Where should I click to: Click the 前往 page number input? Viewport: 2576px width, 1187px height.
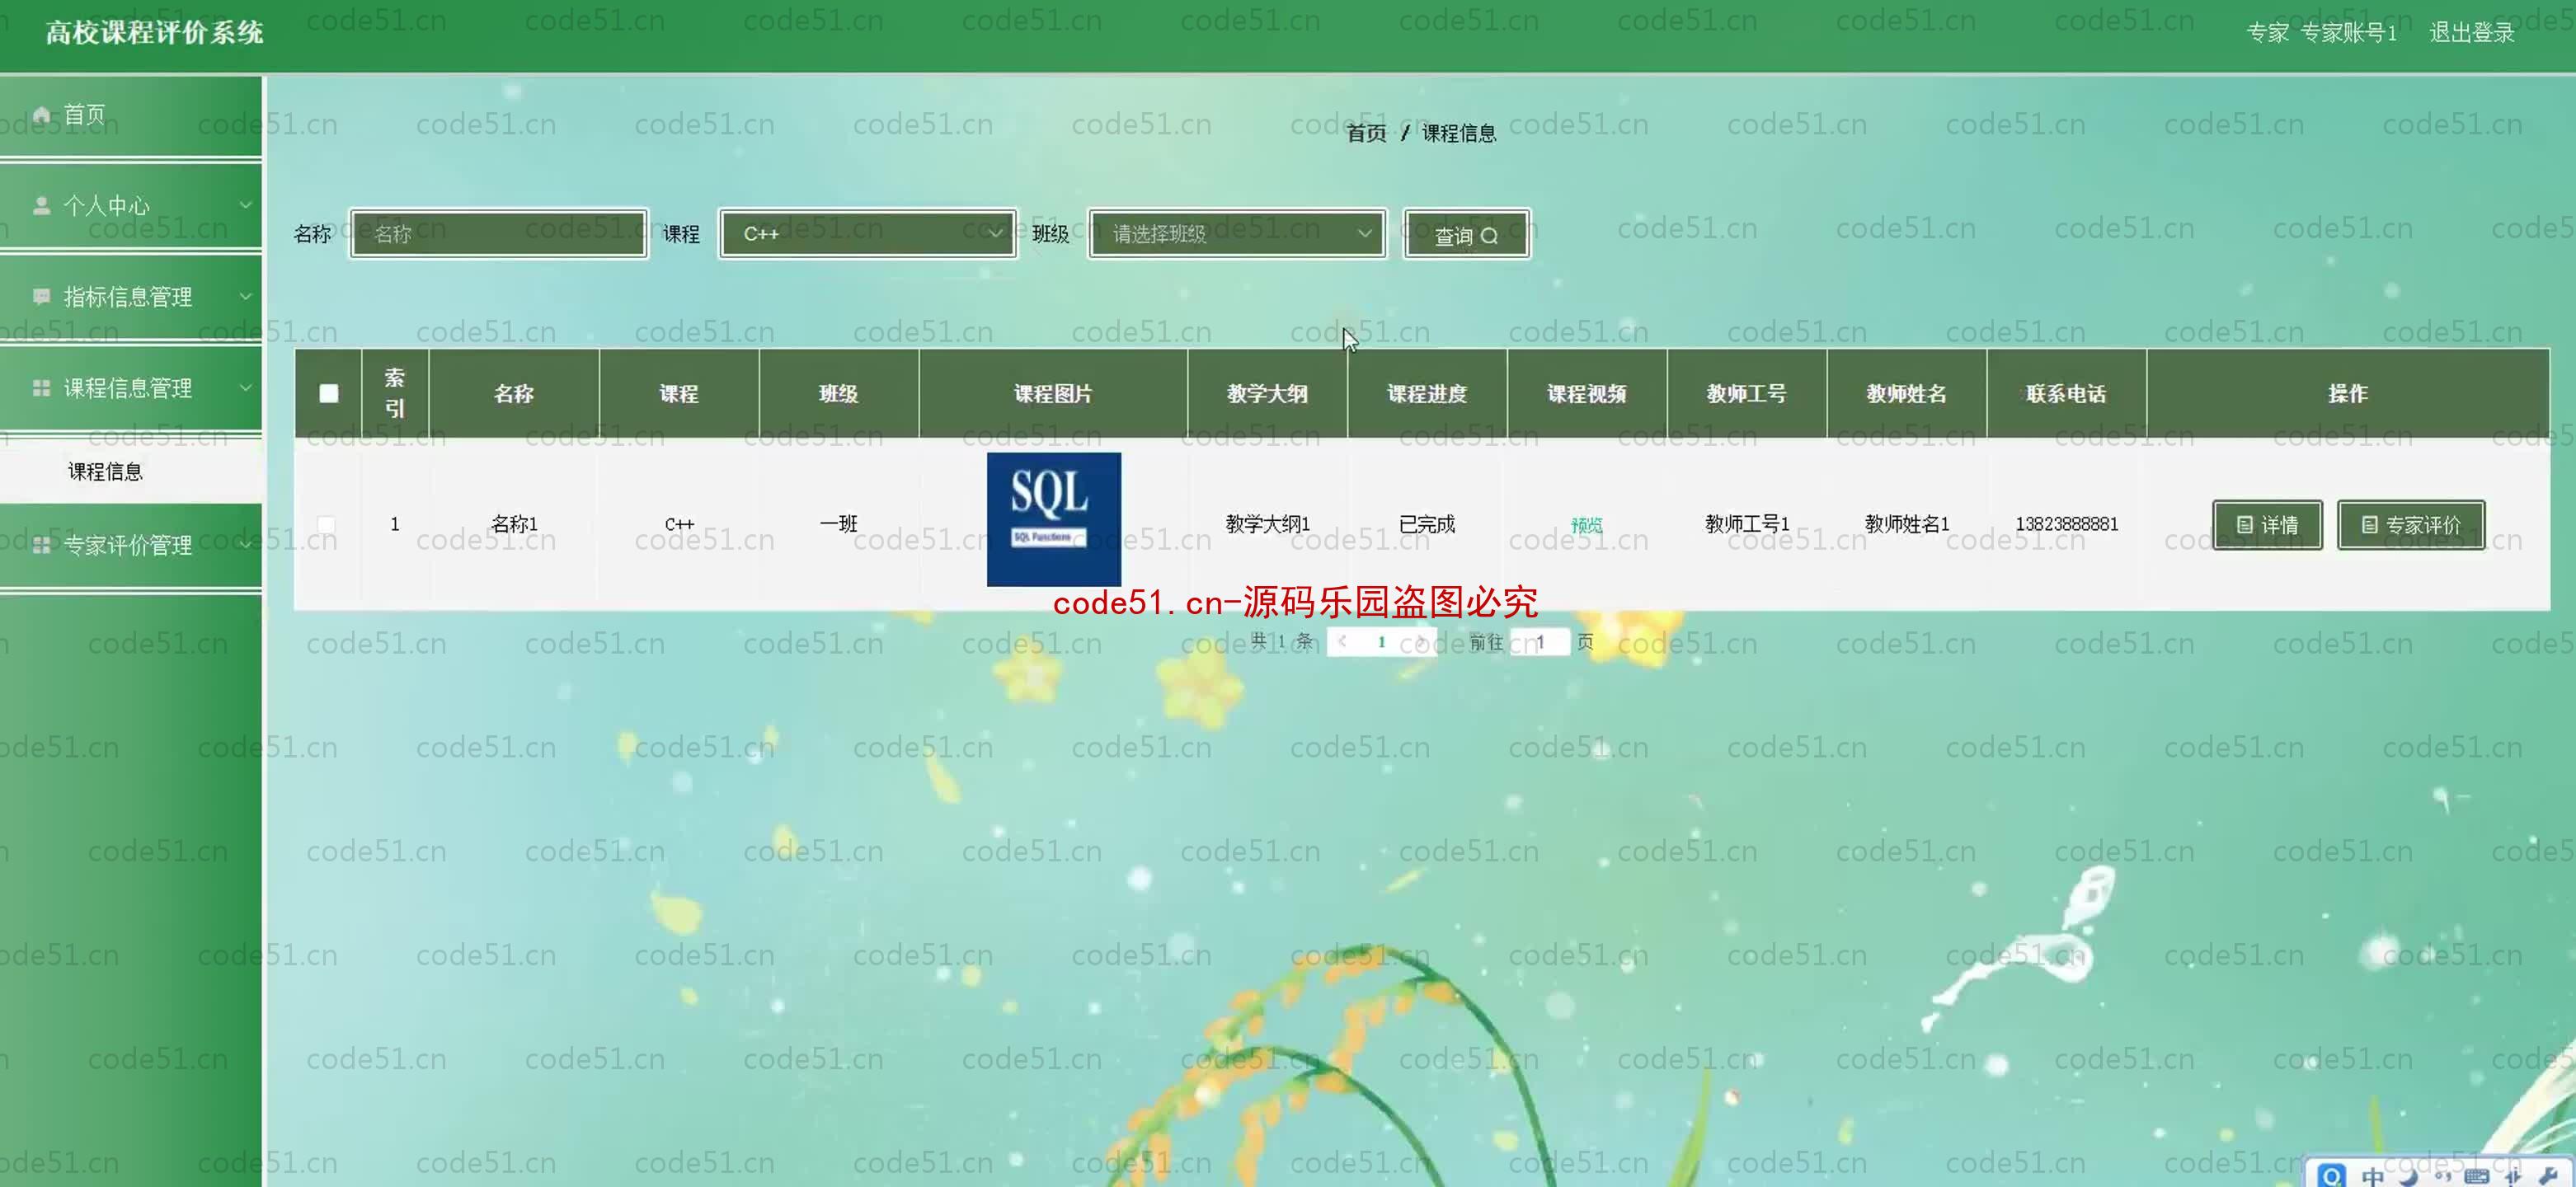pos(1540,642)
